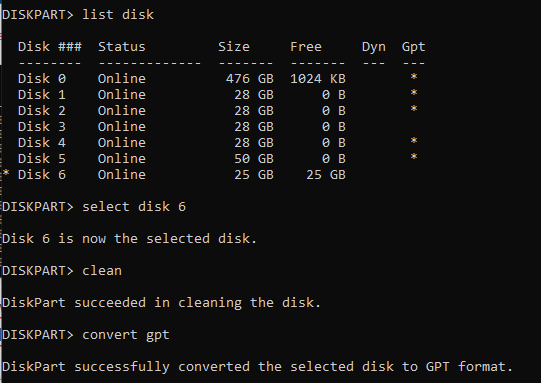
Task: Click the 476 GB size value
Action: (x=250, y=79)
